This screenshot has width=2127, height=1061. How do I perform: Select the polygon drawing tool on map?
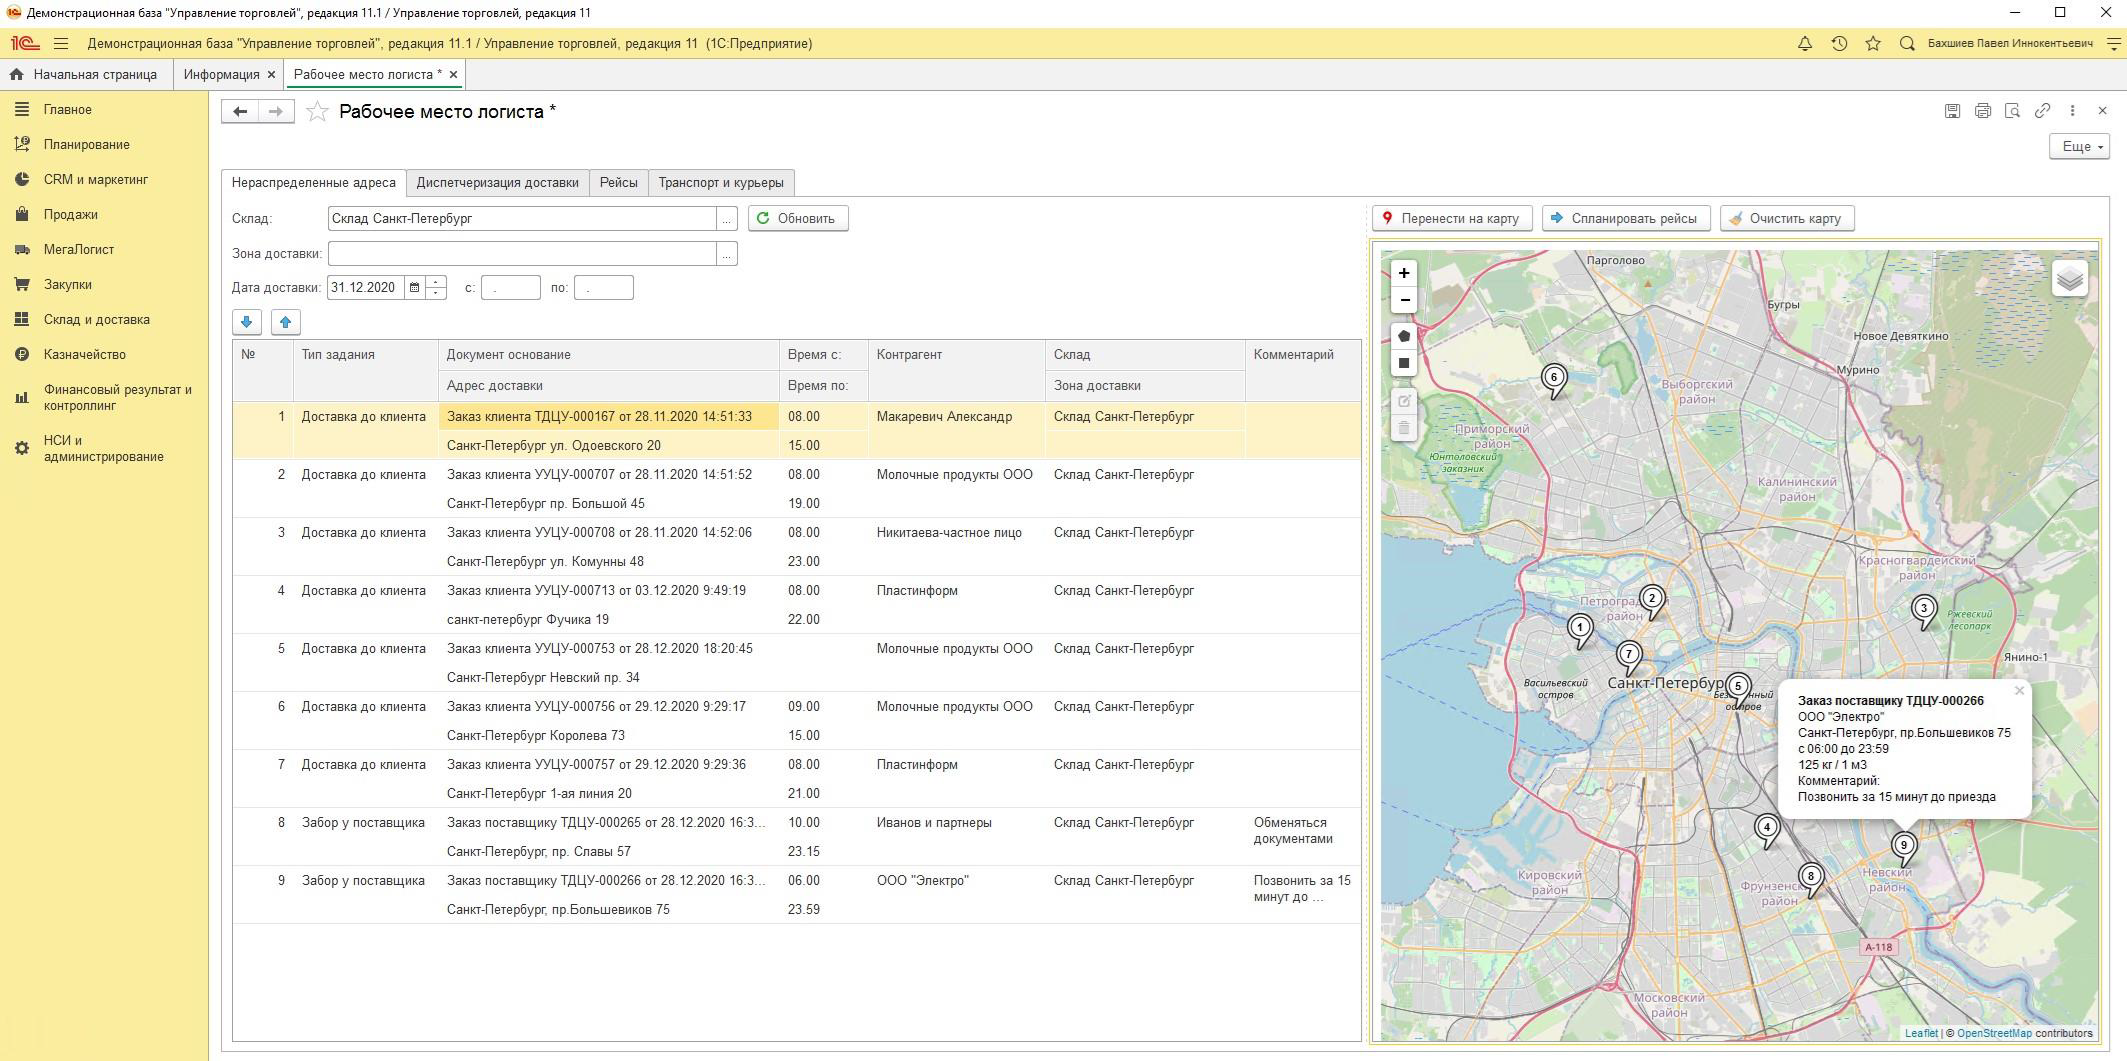pyautogui.click(x=1404, y=336)
